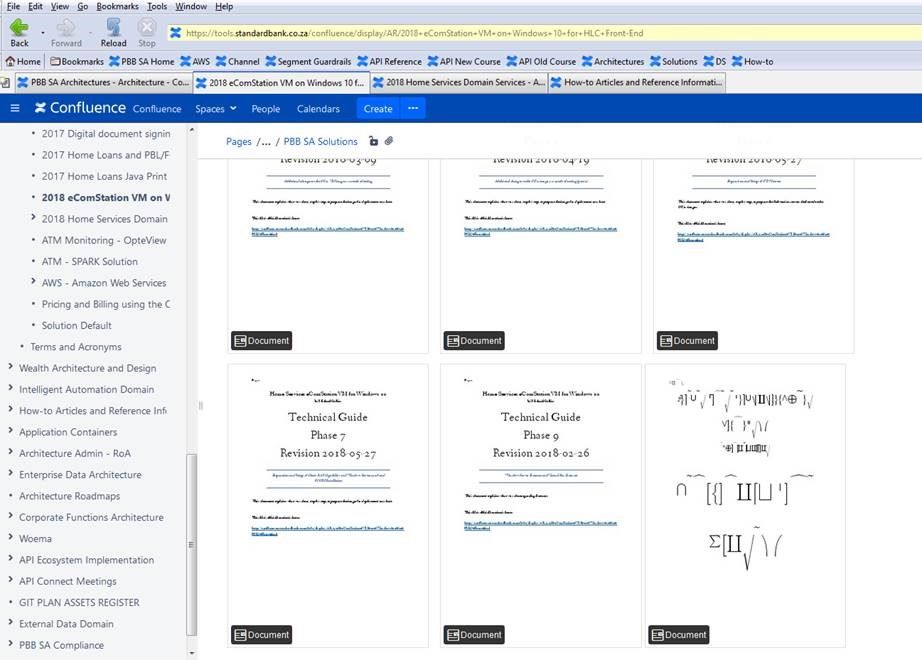Open the Architectures bookmark
This screenshot has width=922, height=660.
click(x=613, y=61)
